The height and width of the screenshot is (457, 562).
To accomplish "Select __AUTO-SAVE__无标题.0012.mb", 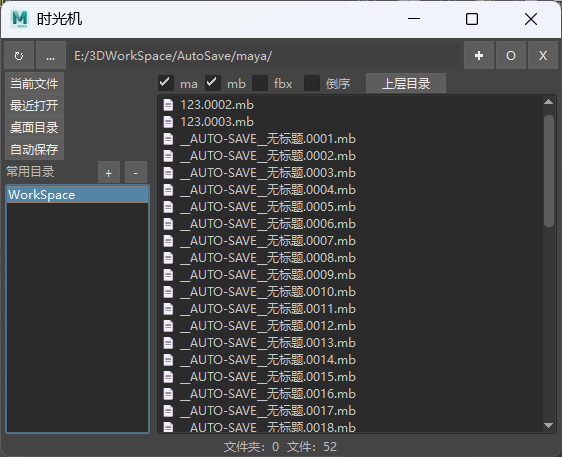I will 268,326.
